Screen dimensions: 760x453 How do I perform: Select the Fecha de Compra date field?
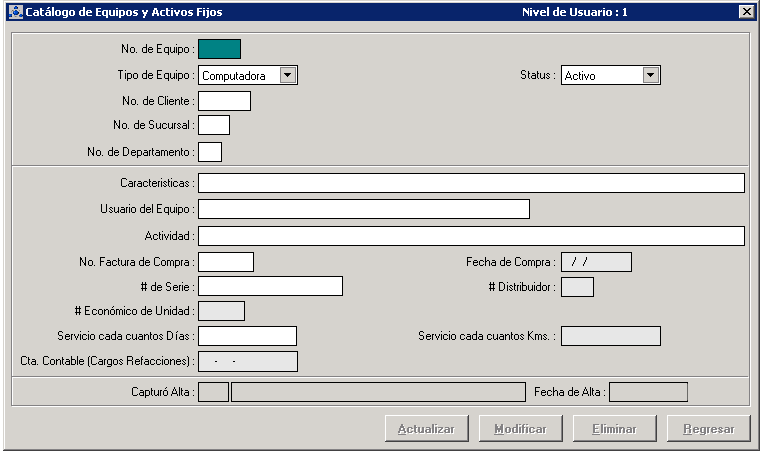tap(596, 262)
